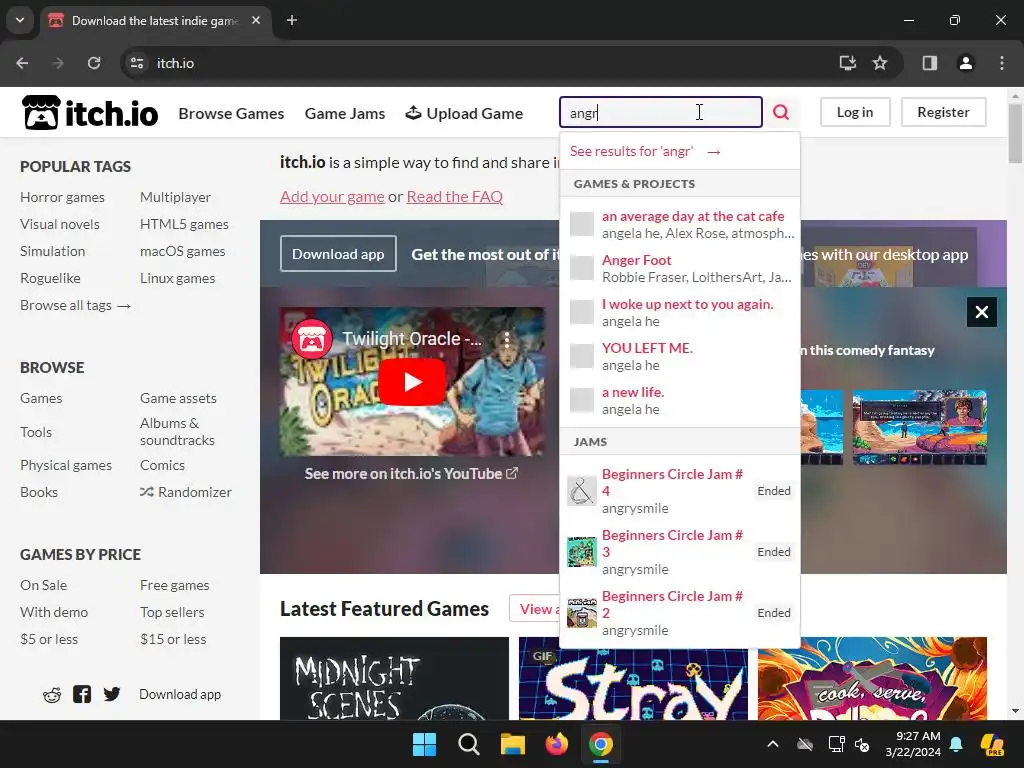Click the Register button

pyautogui.click(x=943, y=112)
